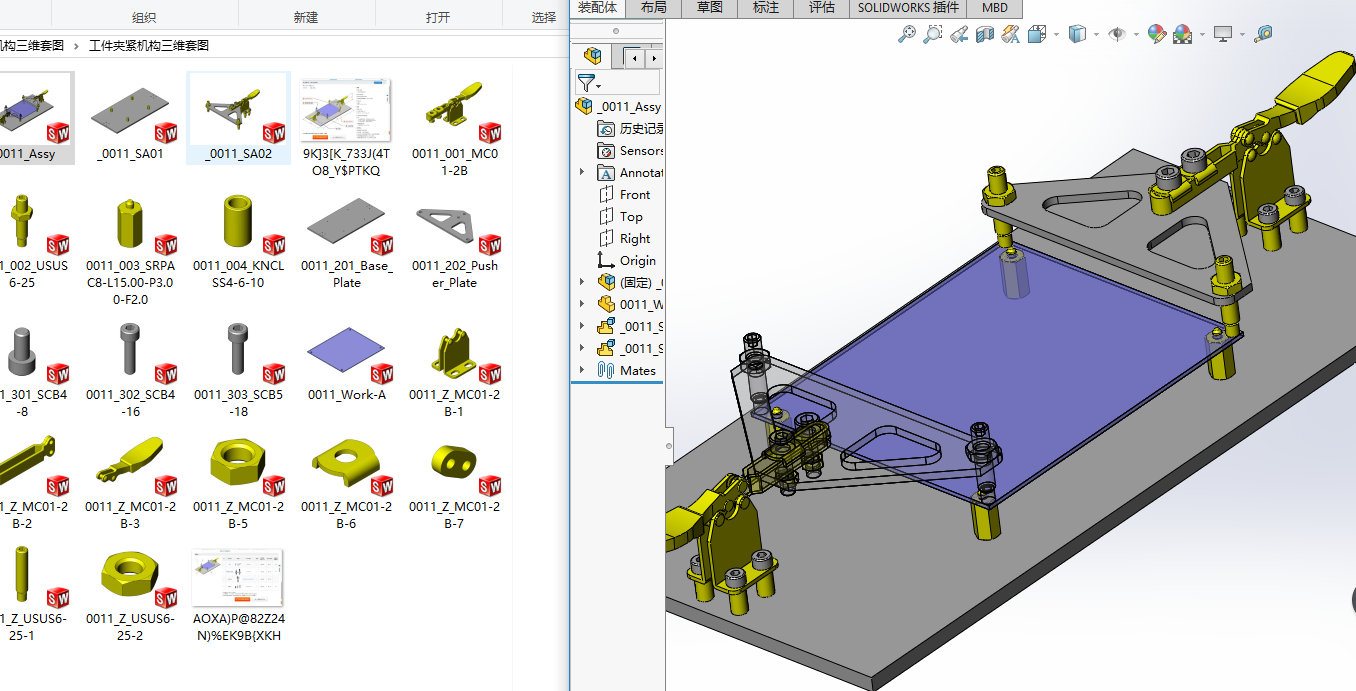Image resolution: width=1356 pixels, height=691 pixels.
Task: Switch to the 布局 tab
Action: (654, 7)
